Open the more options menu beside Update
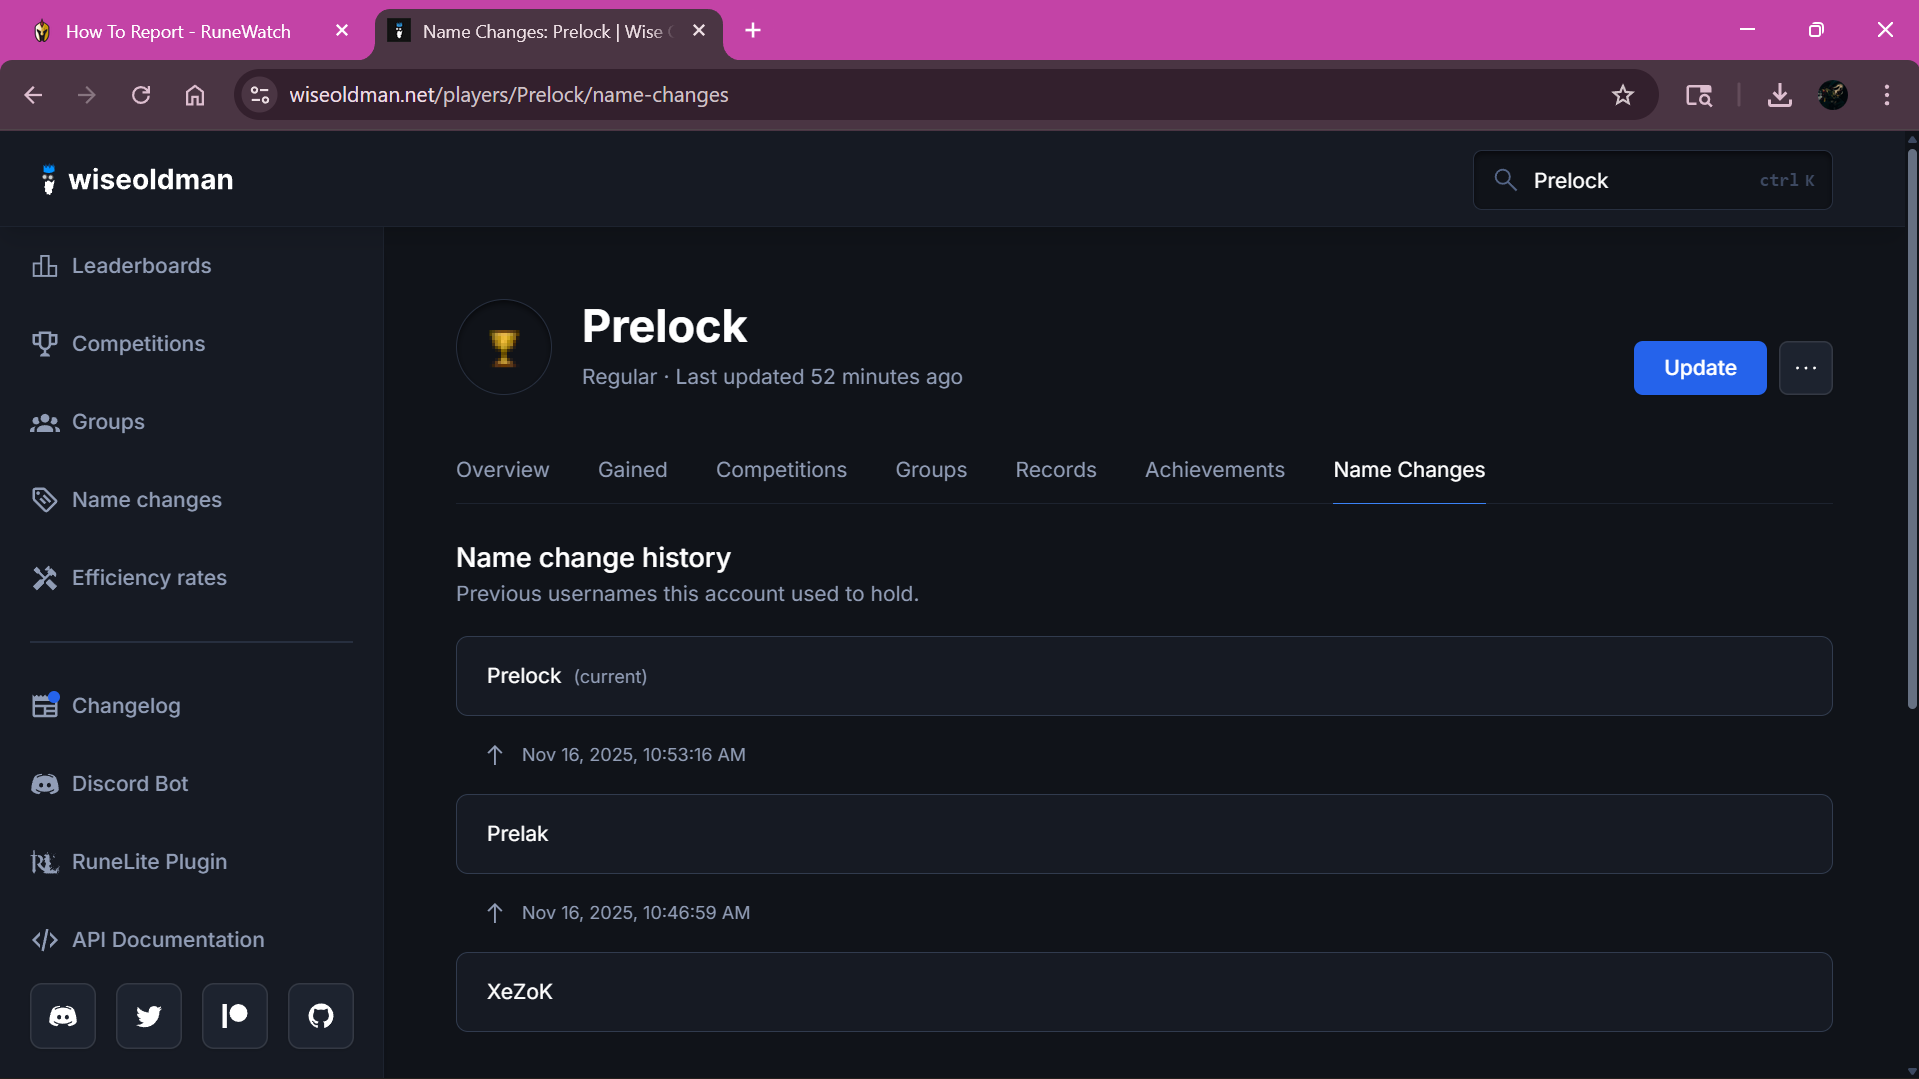The height and width of the screenshot is (1079, 1919). [x=1805, y=368]
